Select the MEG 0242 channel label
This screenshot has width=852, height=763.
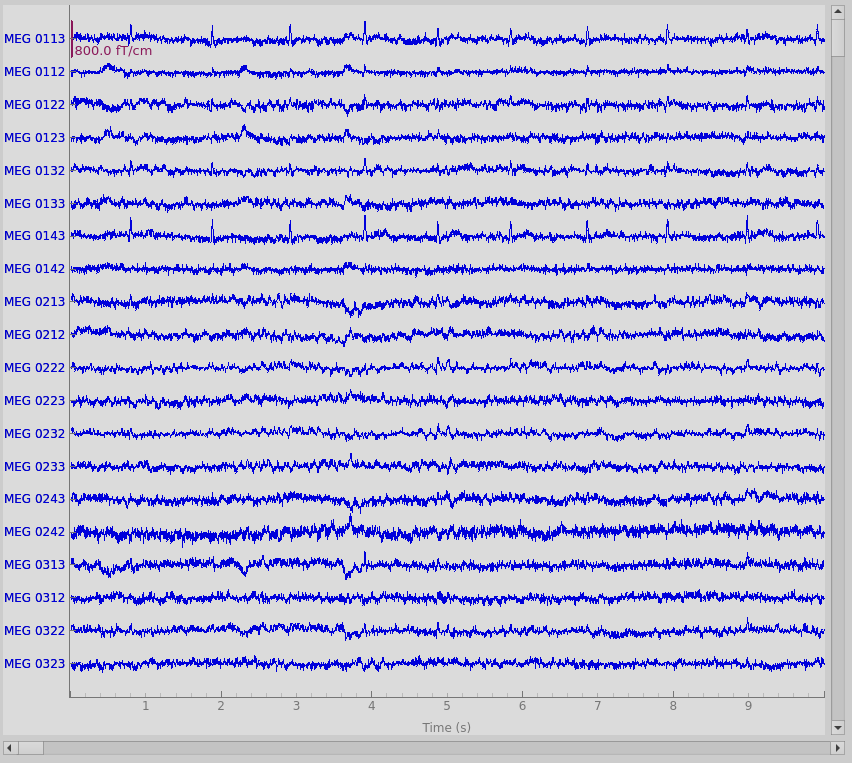(35, 532)
